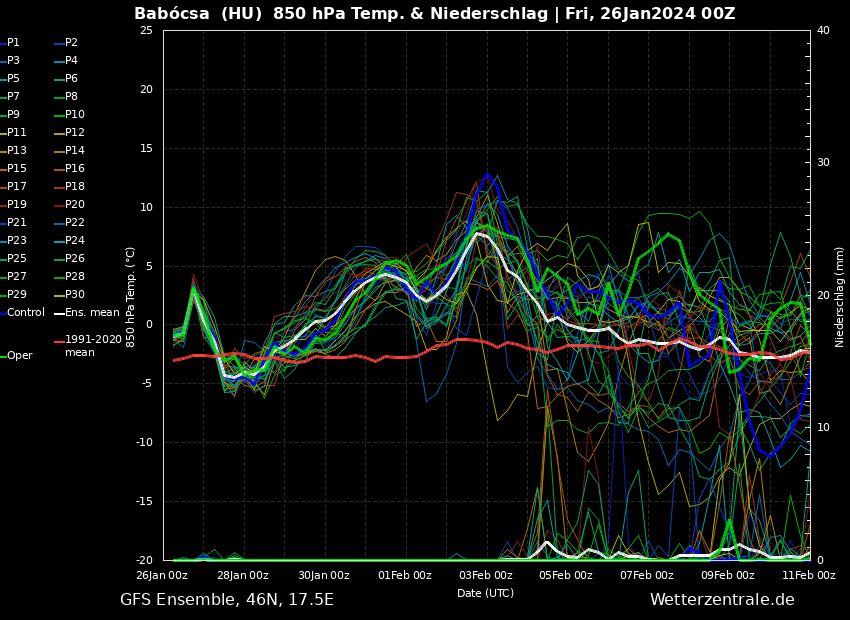This screenshot has height=620, width=850.
Task: Click the Ens. mean legend entry
Action: pos(92,313)
